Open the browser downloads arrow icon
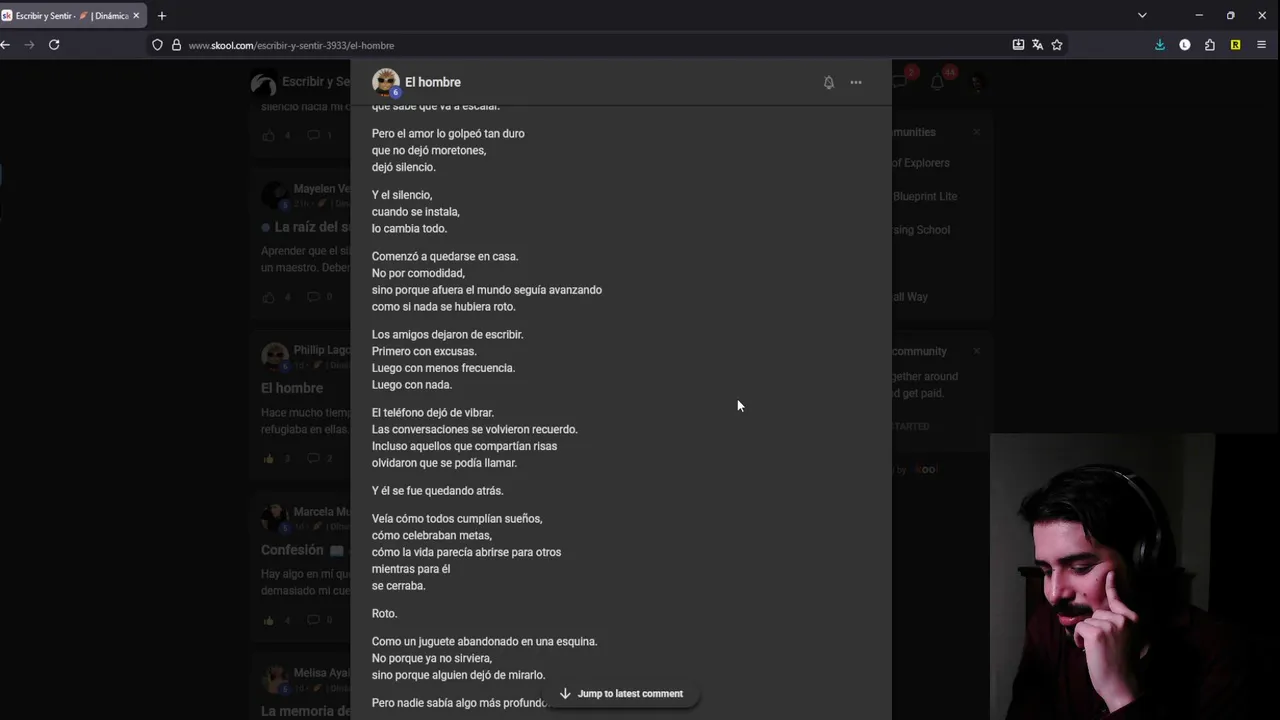This screenshot has height=720, width=1280. point(1160,45)
